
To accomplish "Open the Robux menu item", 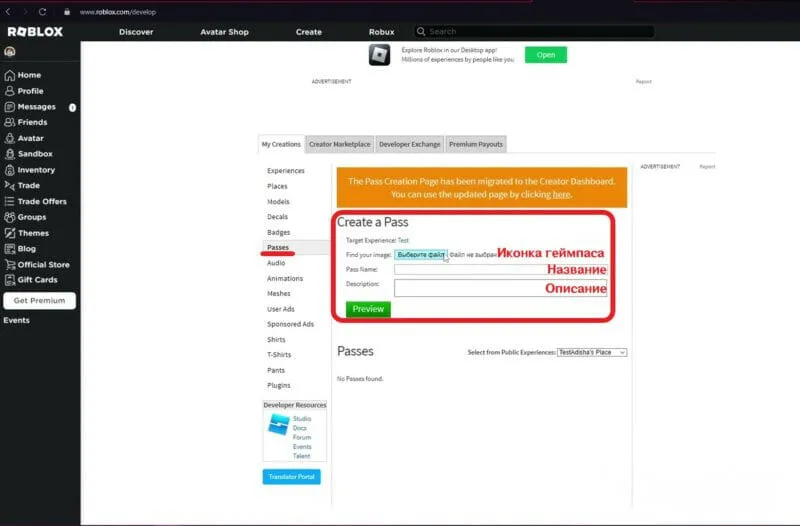I will [x=382, y=32].
